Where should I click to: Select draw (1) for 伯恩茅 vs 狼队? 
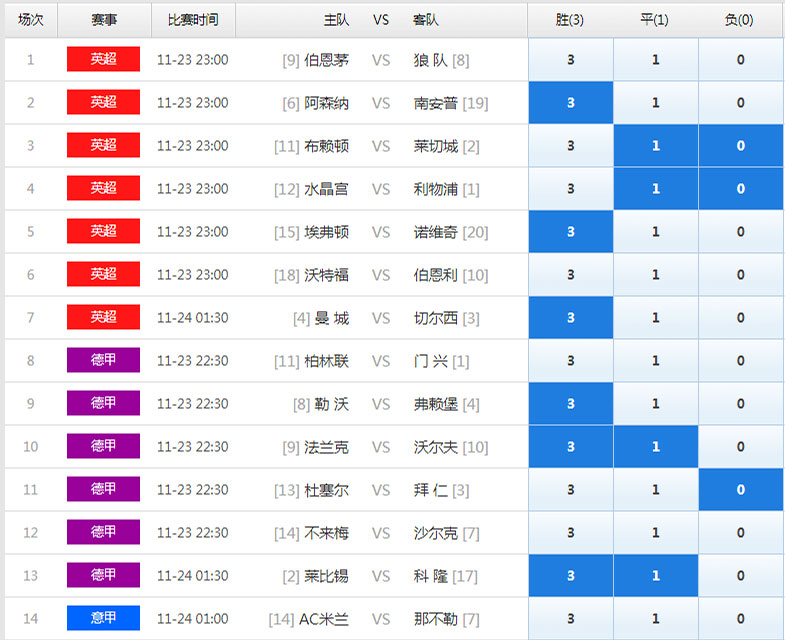click(x=656, y=60)
